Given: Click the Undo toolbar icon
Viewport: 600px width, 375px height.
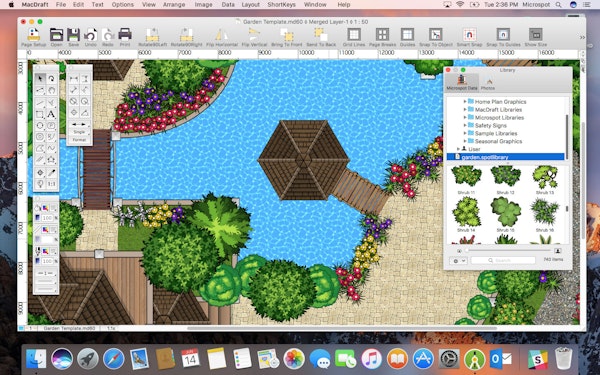Looking at the screenshot, I should click(90, 35).
